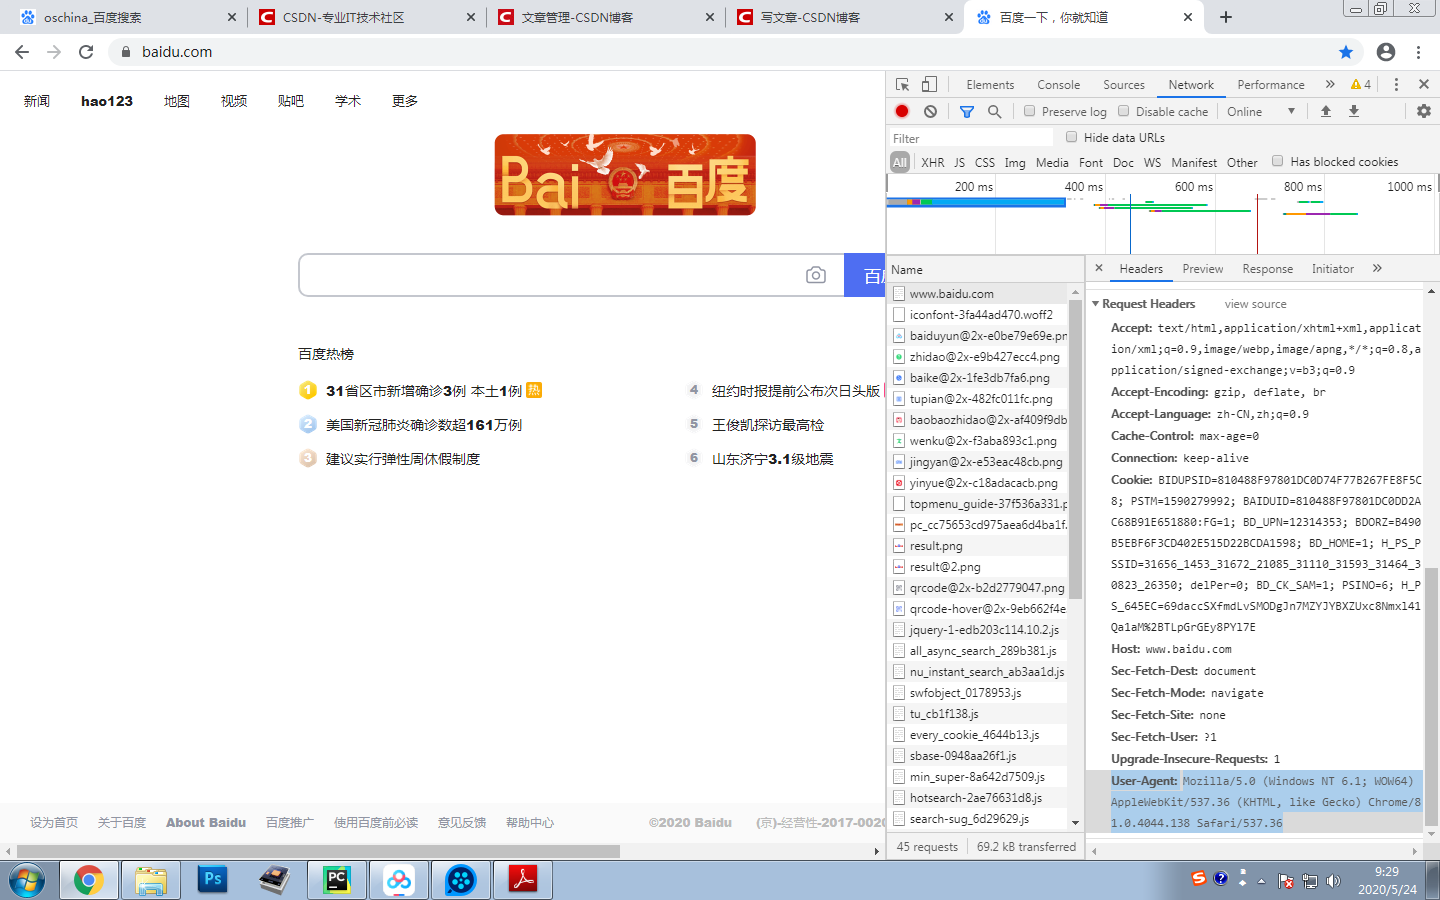Open the 贴吧 link
The width and height of the screenshot is (1440, 900).
[x=291, y=101]
